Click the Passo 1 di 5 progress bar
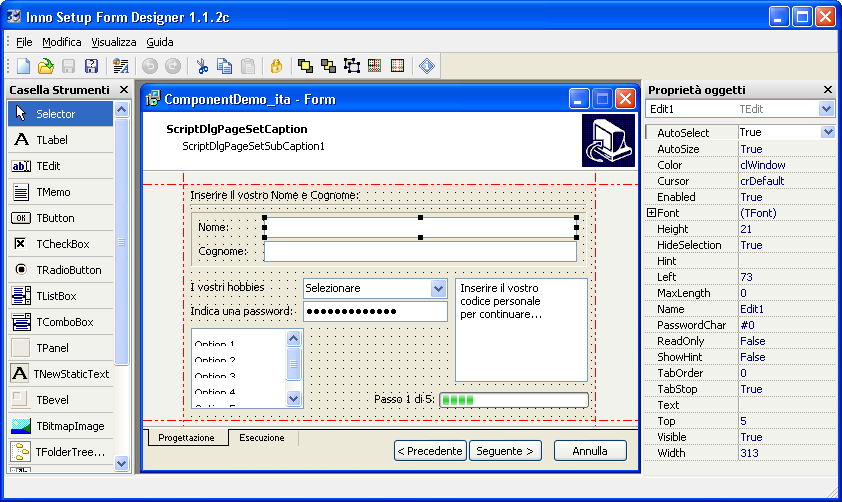The height and width of the screenshot is (502, 842). coord(514,400)
